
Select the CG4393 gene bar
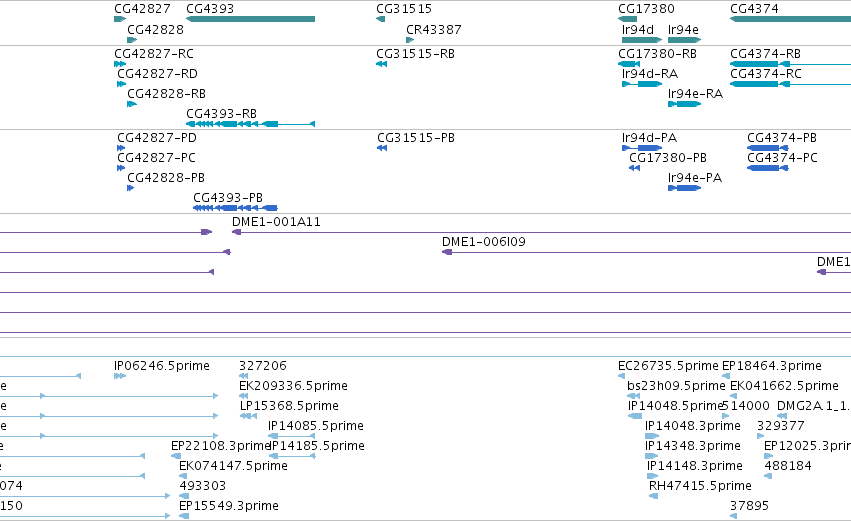250,19
